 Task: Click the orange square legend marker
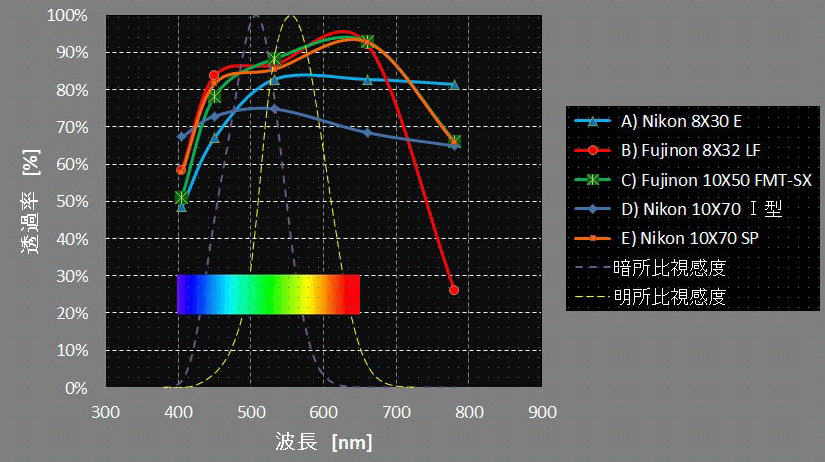point(593,238)
